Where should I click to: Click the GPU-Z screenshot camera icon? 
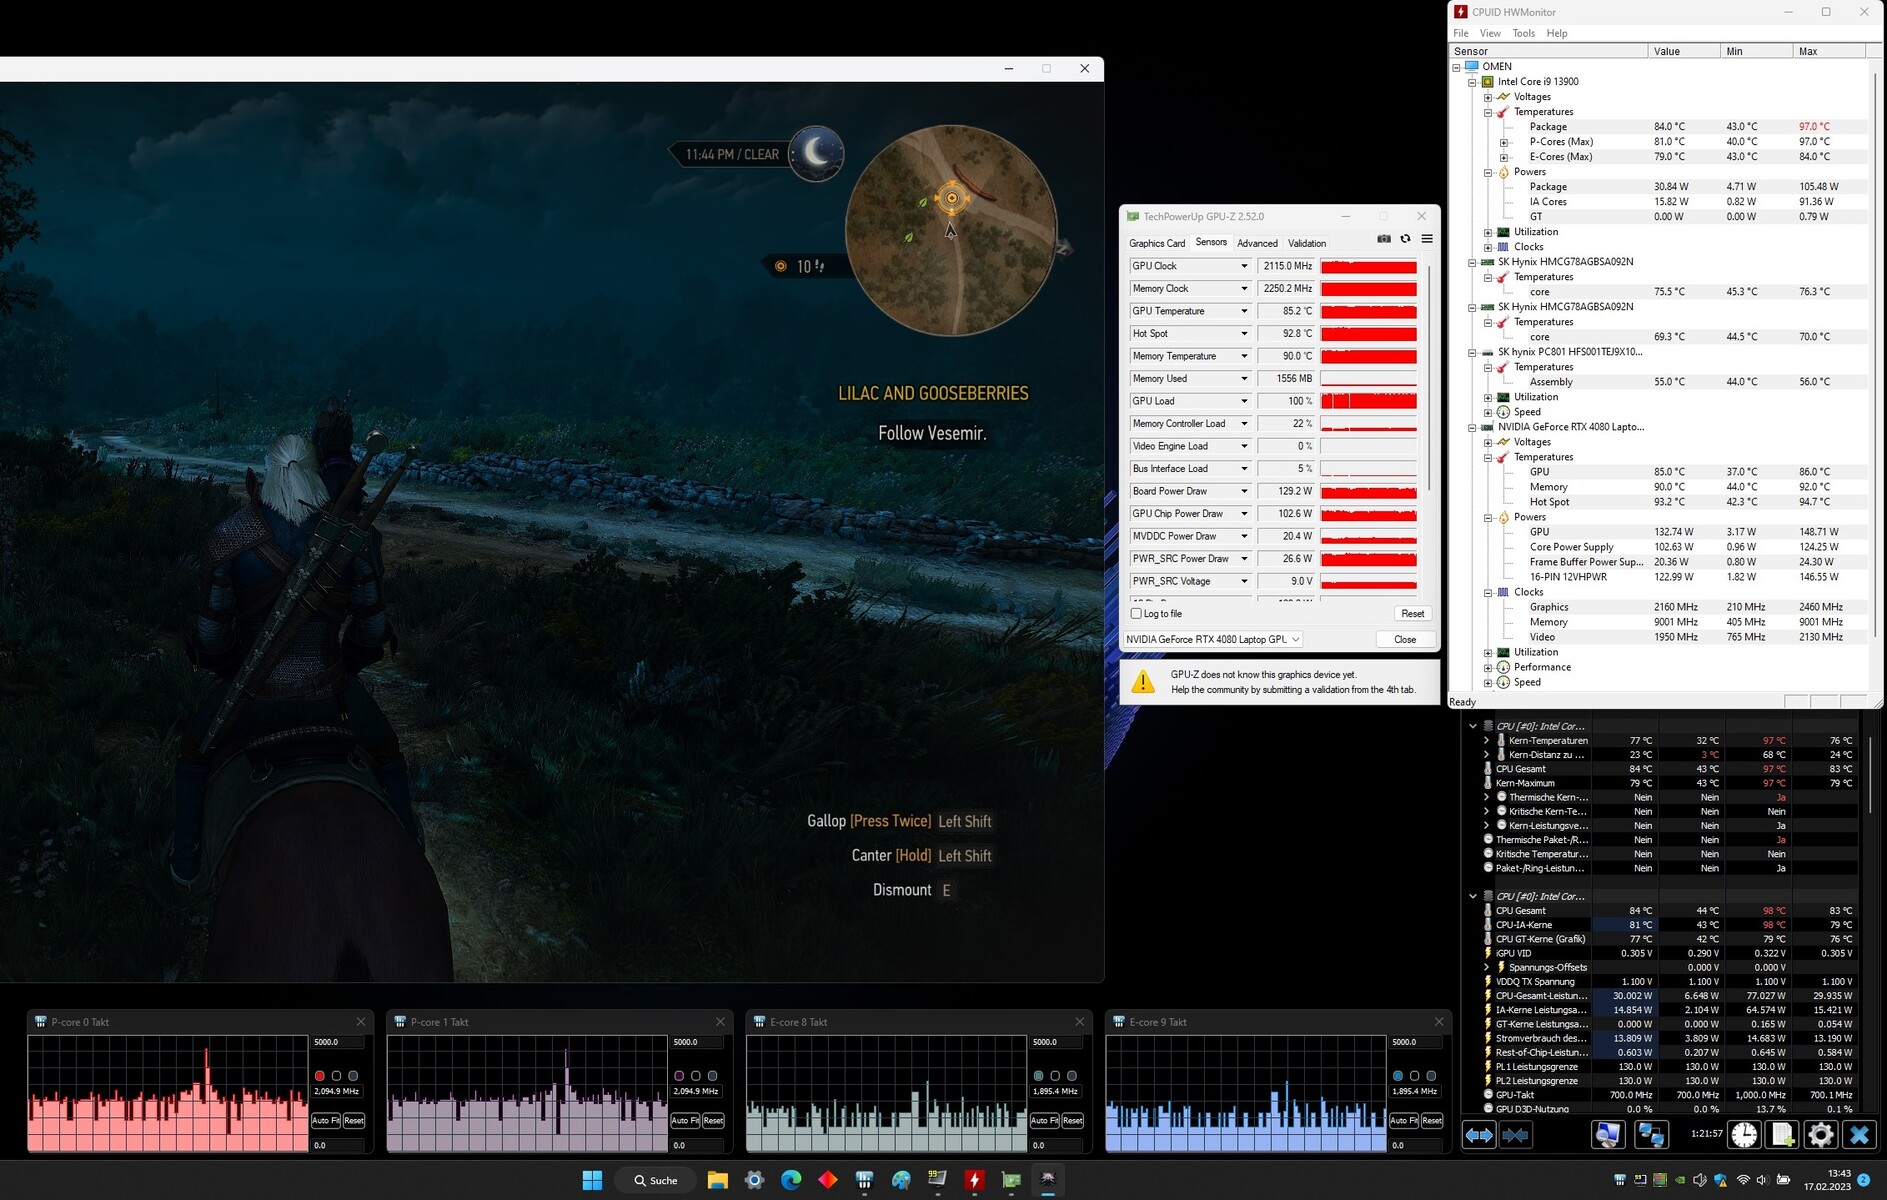[x=1384, y=239]
